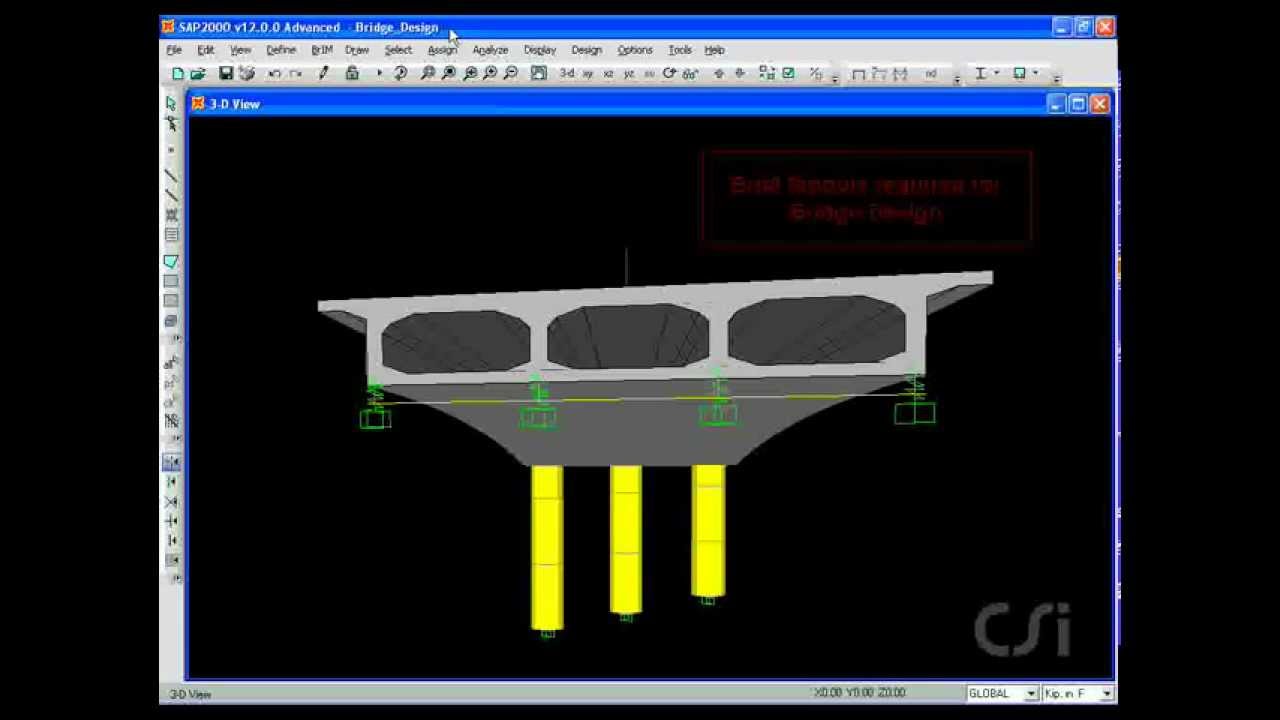The height and width of the screenshot is (720, 1280).
Task: Click the Pan view icon
Action: click(x=539, y=74)
